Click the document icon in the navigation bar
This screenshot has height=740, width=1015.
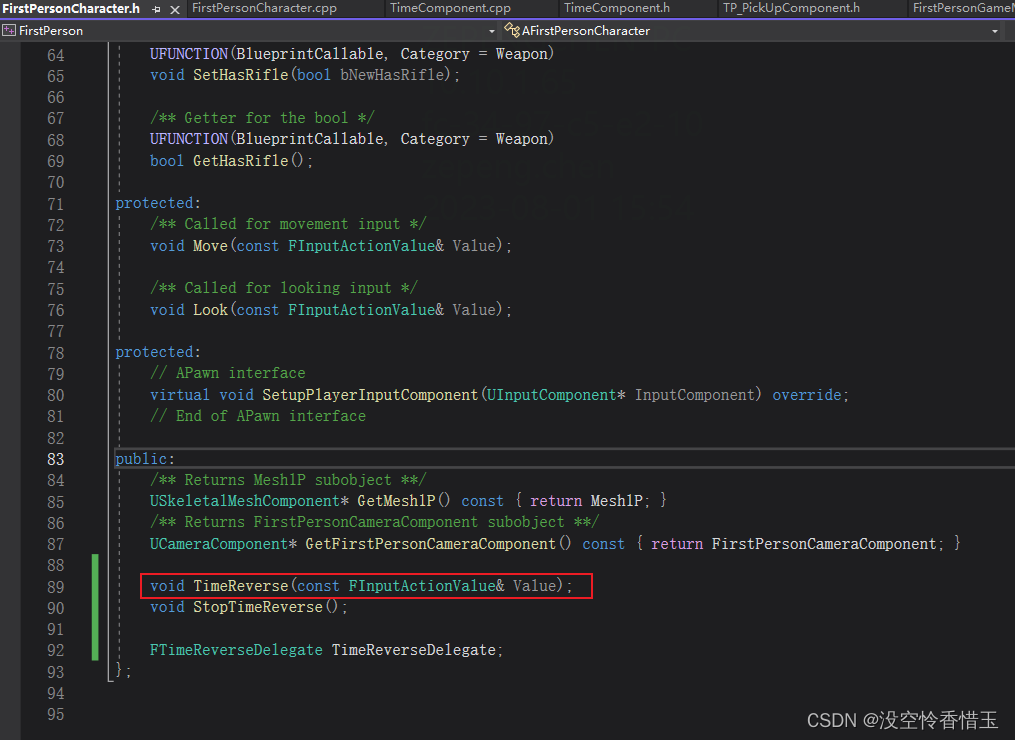pyautogui.click(x=9, y=31)
